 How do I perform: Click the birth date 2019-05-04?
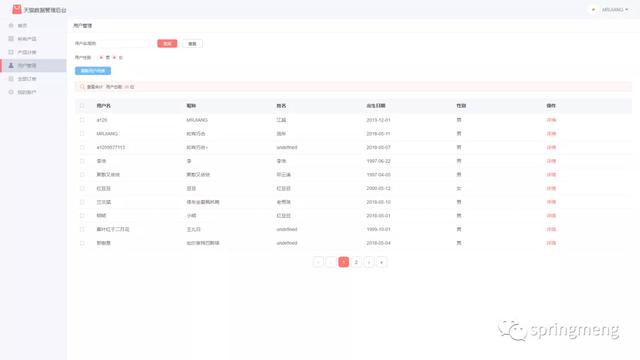pos(378,243)
